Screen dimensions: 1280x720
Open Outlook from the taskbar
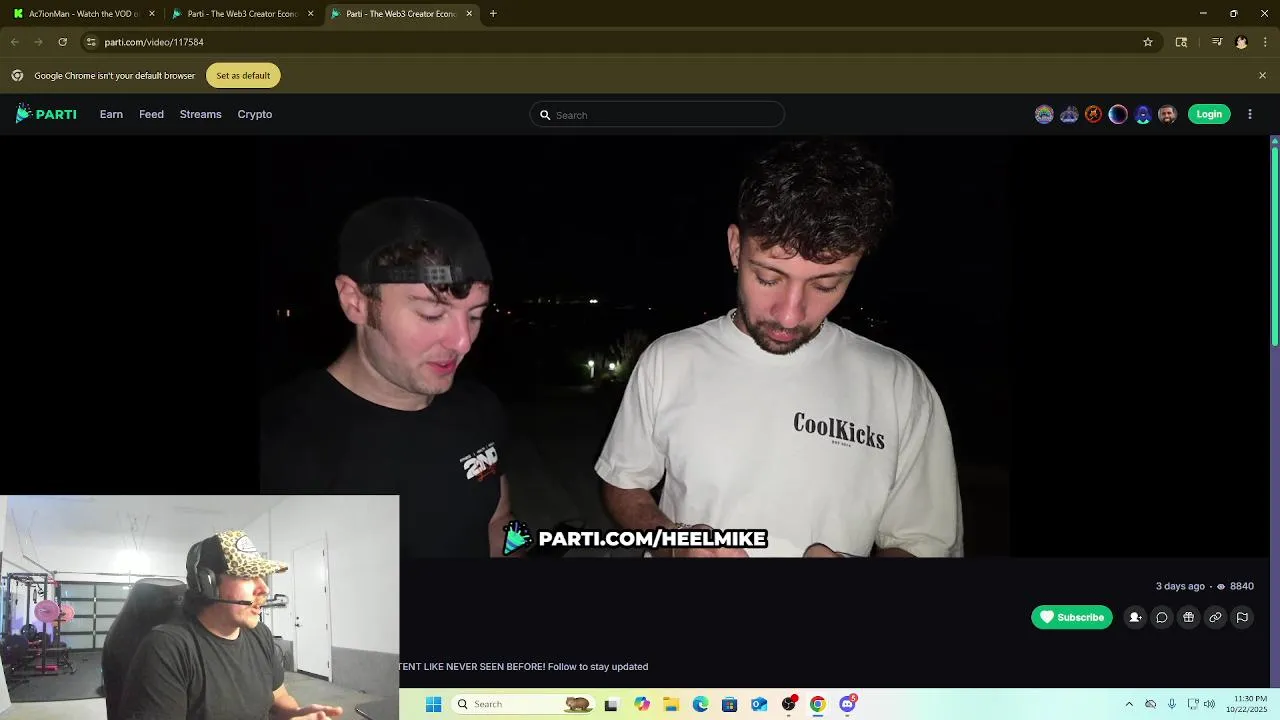point(759,704)
